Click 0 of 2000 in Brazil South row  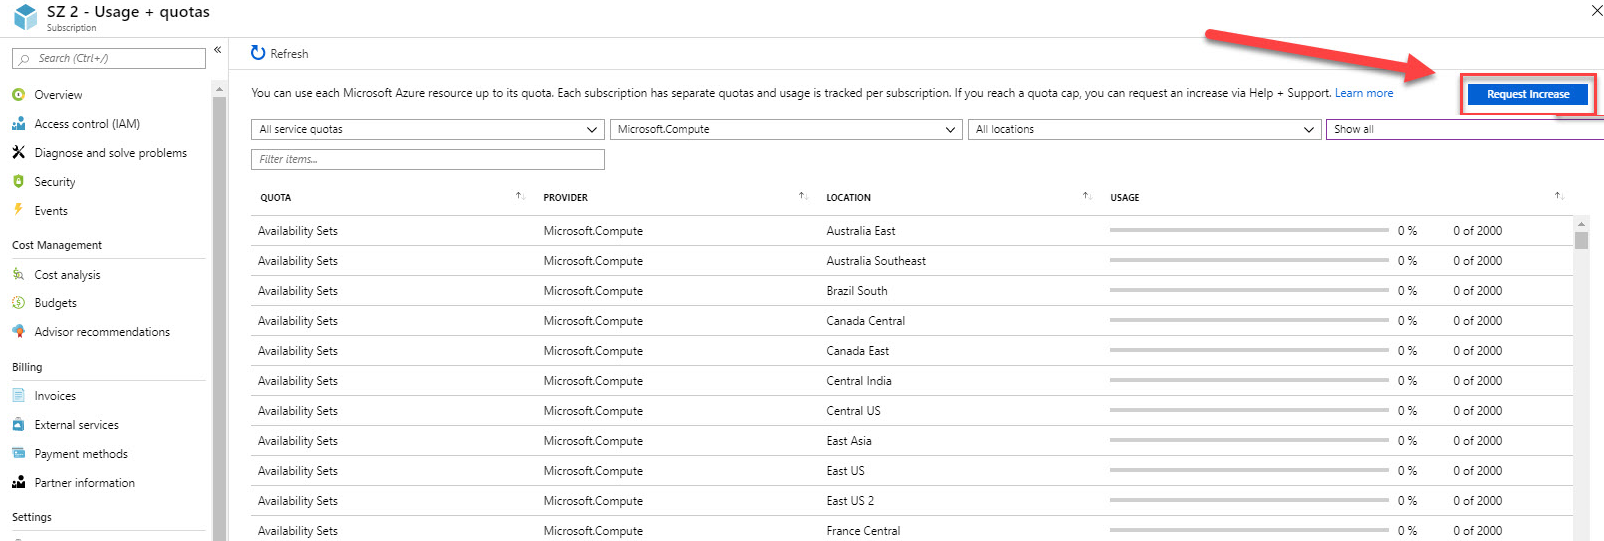coord(1477,291)
